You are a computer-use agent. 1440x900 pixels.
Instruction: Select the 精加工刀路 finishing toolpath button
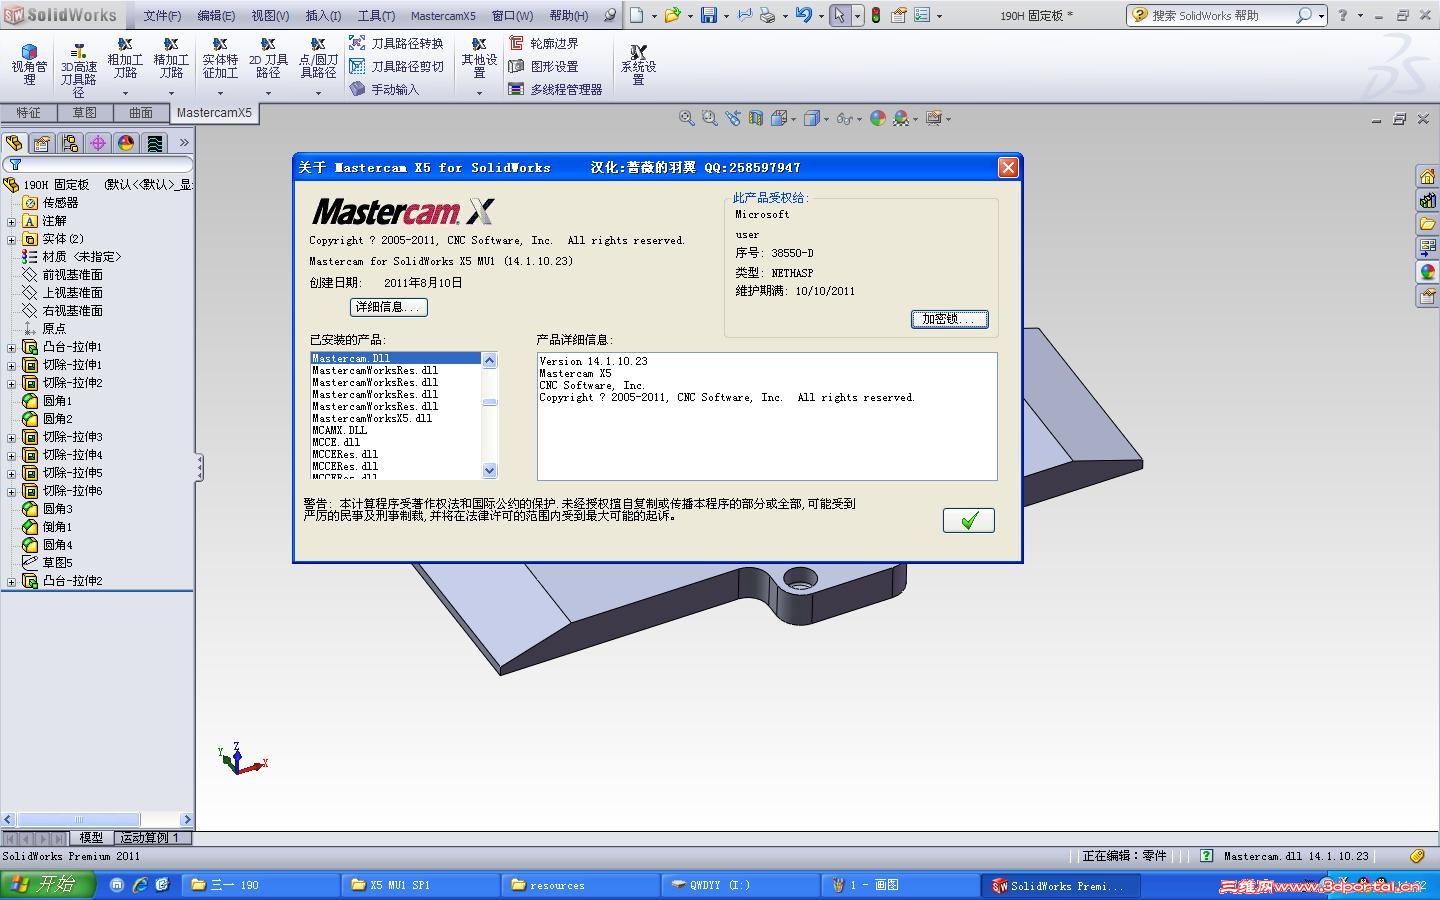(171, 60)
